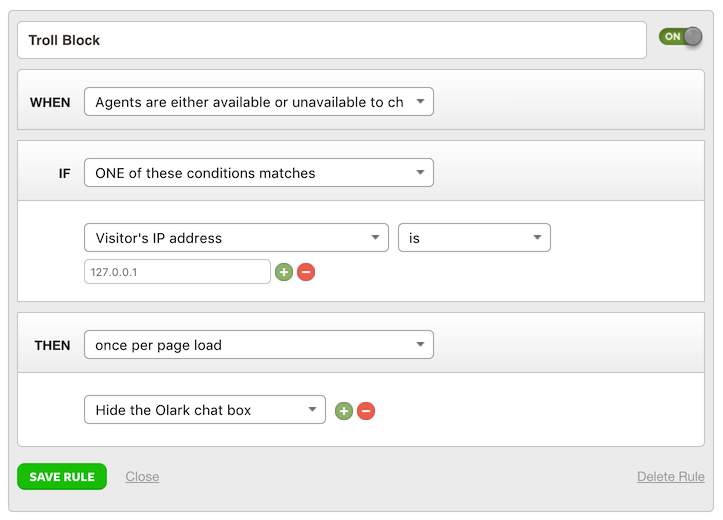Remove the Hide chat box action

pyautogui.click(x=366, y=411)
